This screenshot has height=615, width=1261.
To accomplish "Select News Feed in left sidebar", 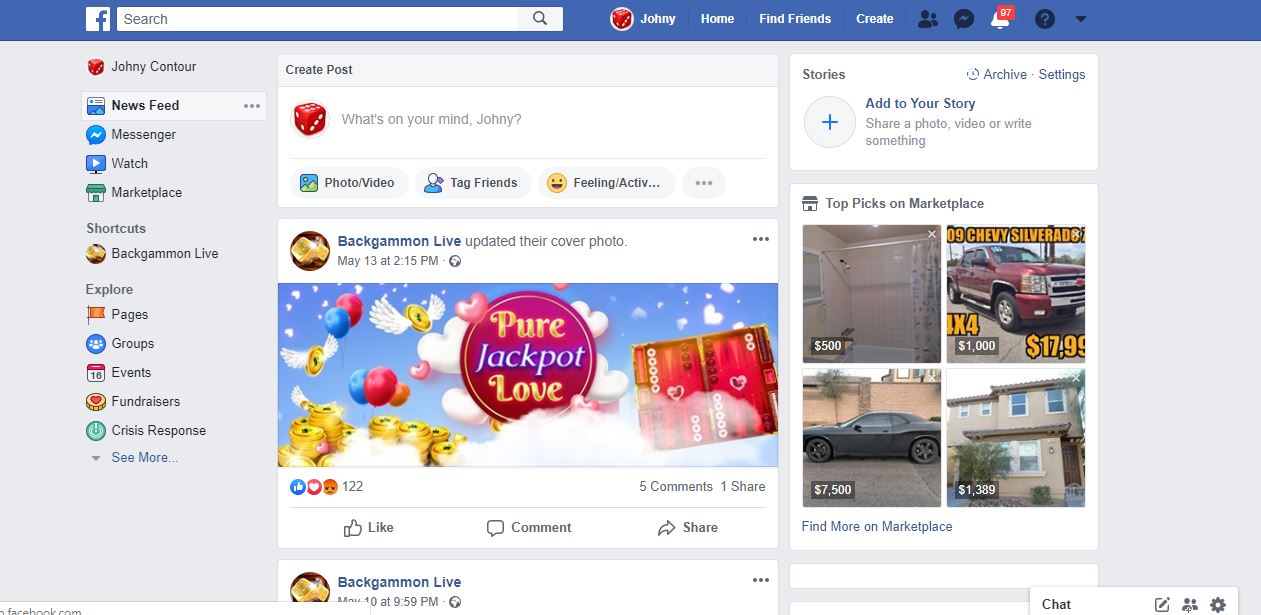I will pyautogui.click(x=174, y=105).
